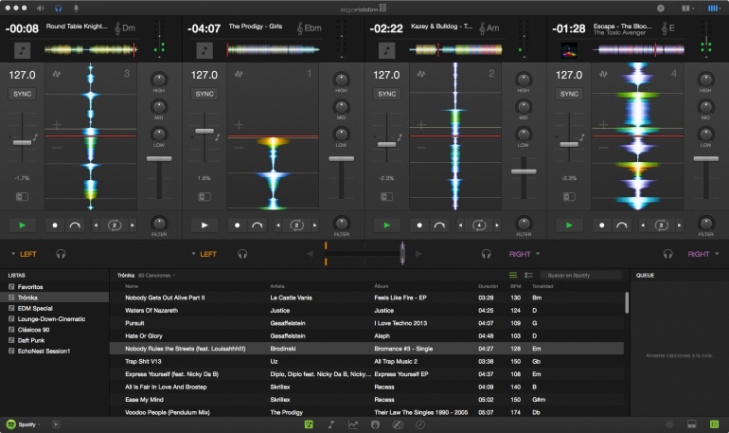Click the volume fader on deck 4

point(706,159)
